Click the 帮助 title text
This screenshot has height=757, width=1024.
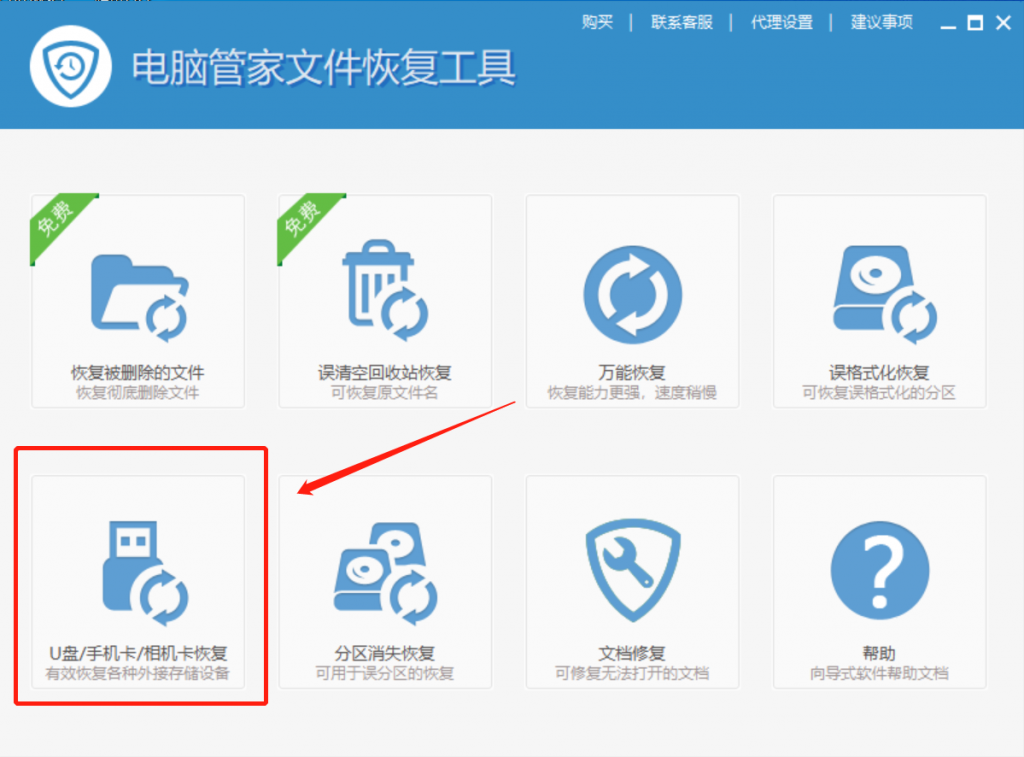(x=879, y=654)
